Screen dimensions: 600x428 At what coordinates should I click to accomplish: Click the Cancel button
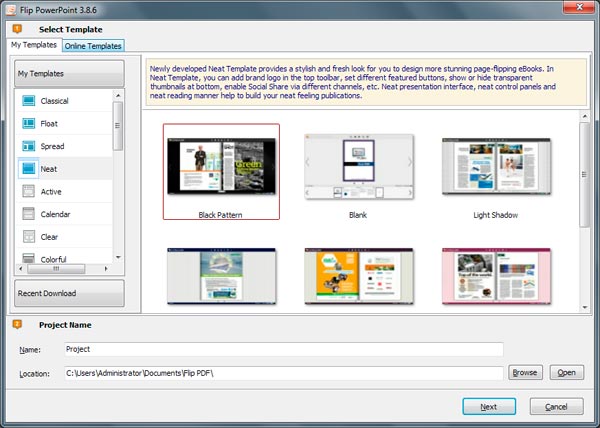(556, 407)
